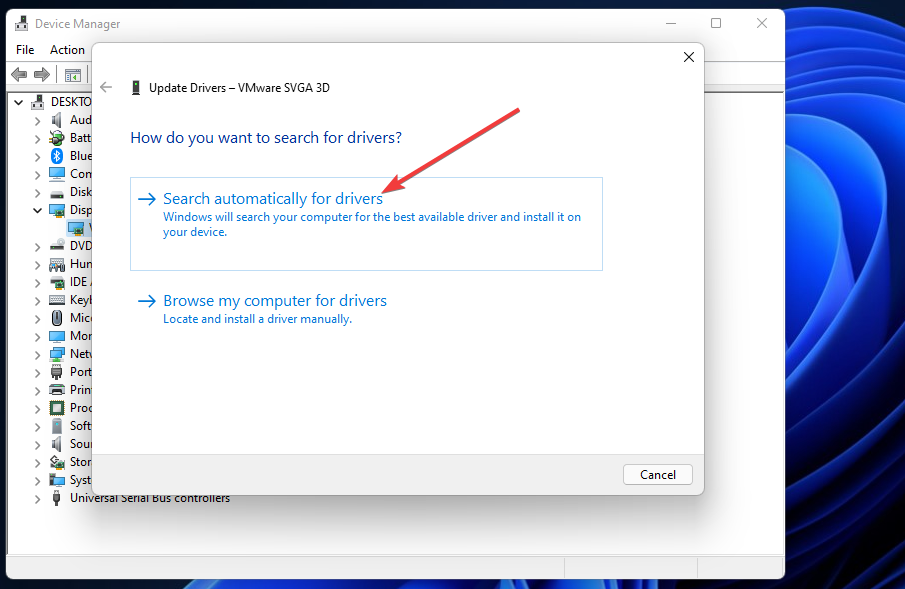
Task: Click the Human Interface Devices icon
Action: pyautogui.click(x=57, y=264)
